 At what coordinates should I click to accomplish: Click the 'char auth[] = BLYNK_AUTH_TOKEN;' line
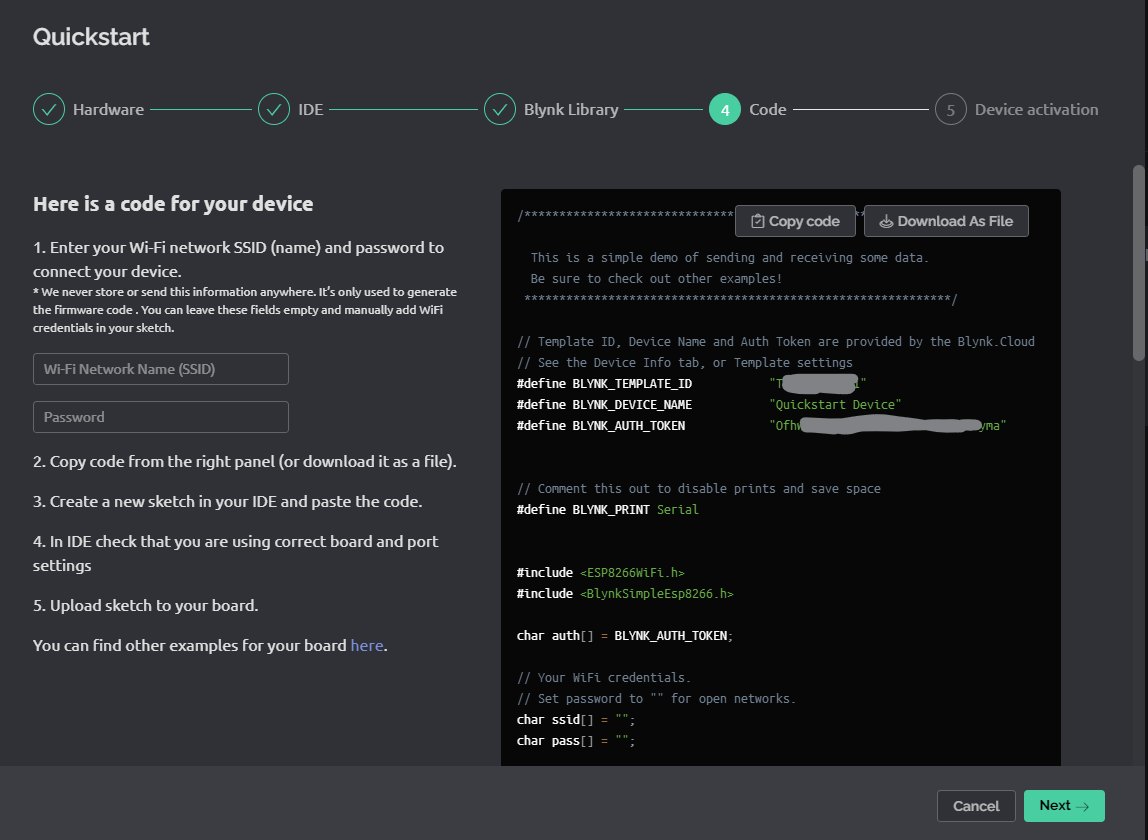coord(625,636)
